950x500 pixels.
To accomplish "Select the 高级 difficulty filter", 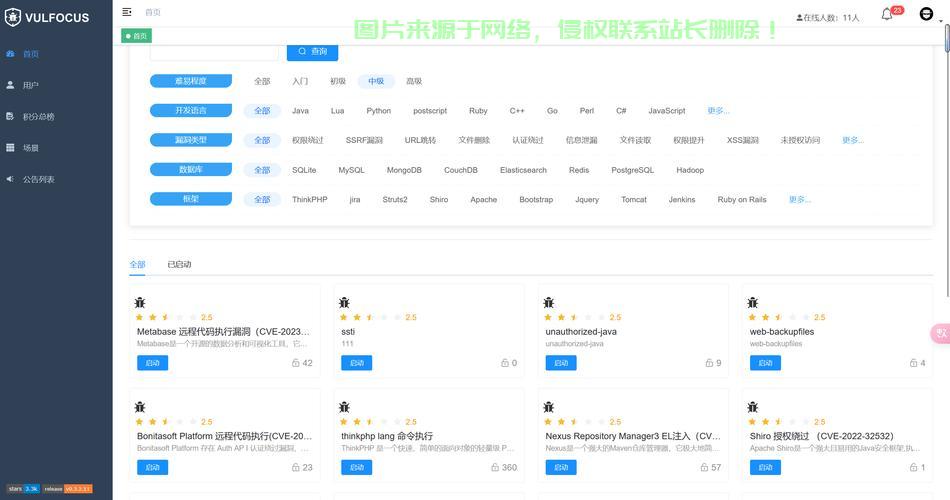I will pos(414,81).
